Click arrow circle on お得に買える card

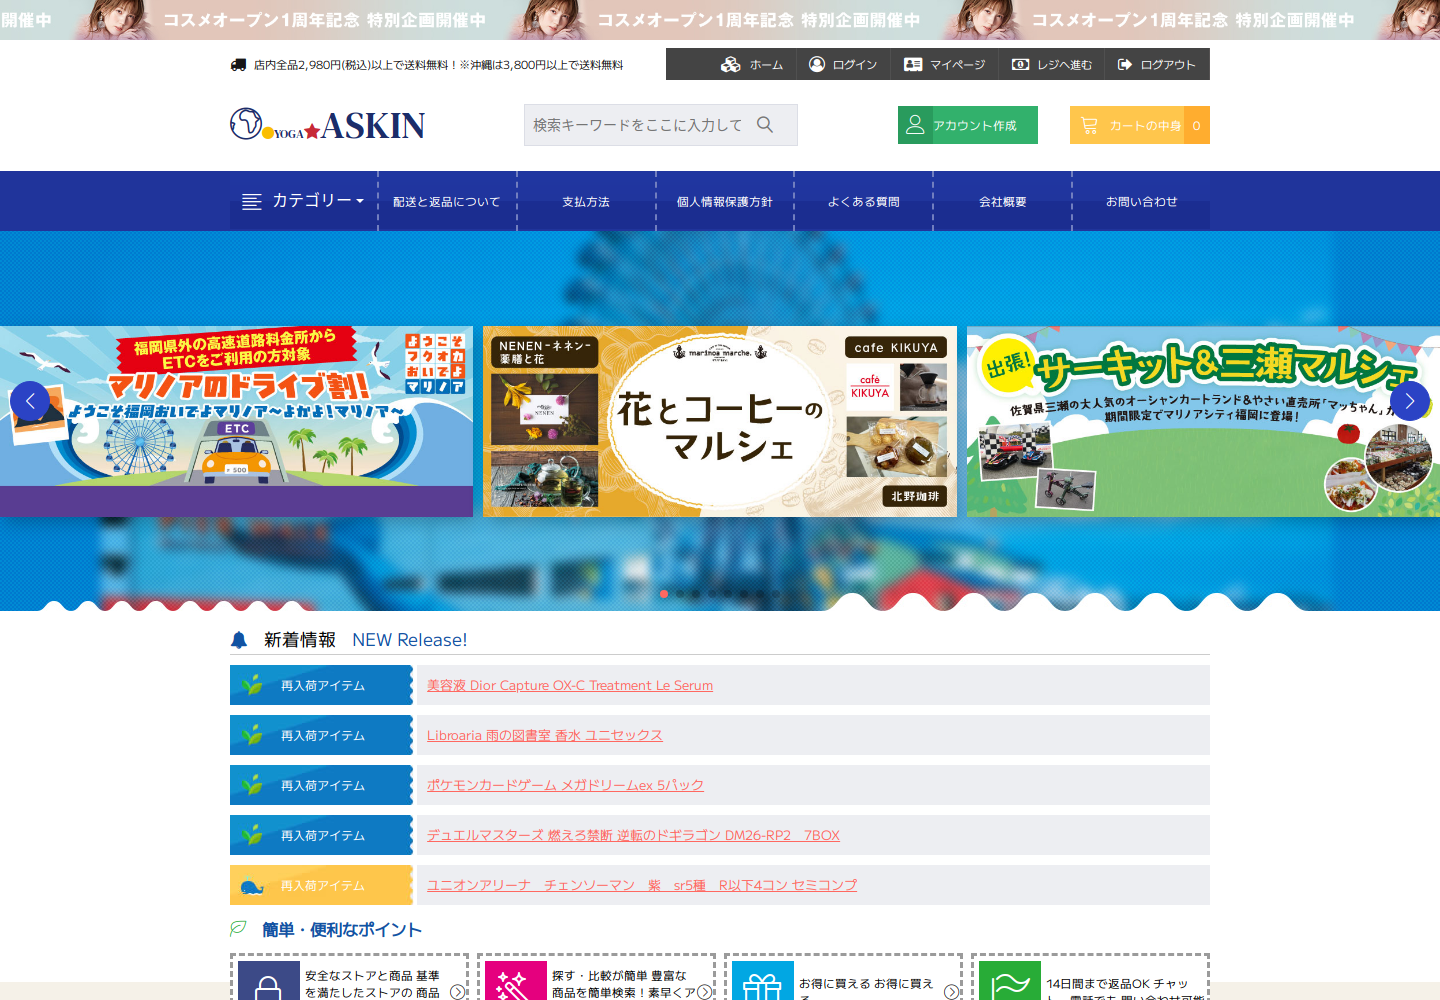pos(951,992)
